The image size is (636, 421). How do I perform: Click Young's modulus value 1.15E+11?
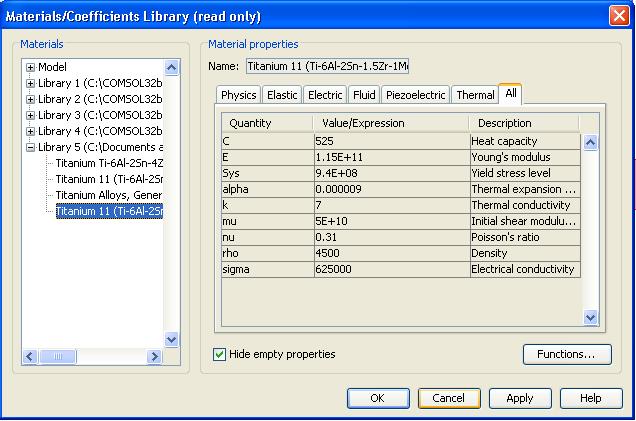click(x=392, y=157)
